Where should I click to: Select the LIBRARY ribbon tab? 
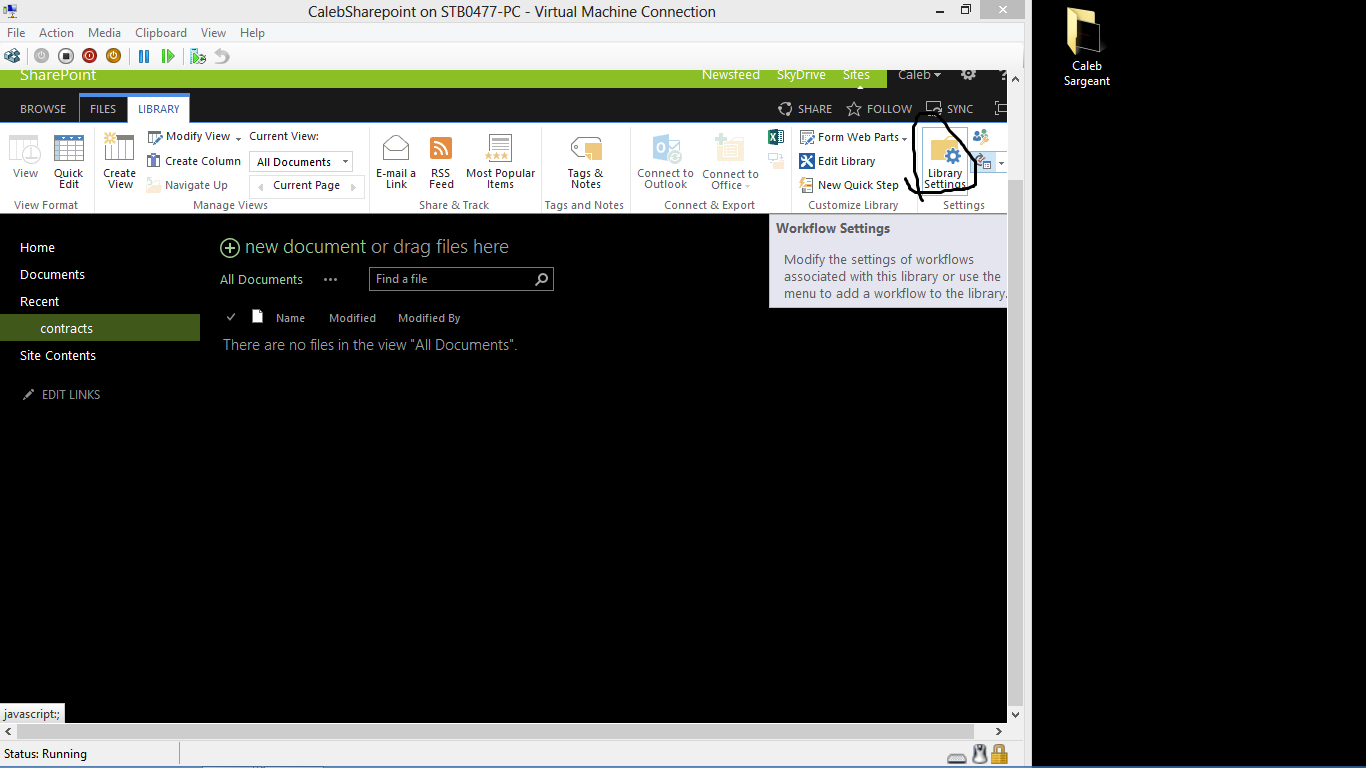click(159, 109)
